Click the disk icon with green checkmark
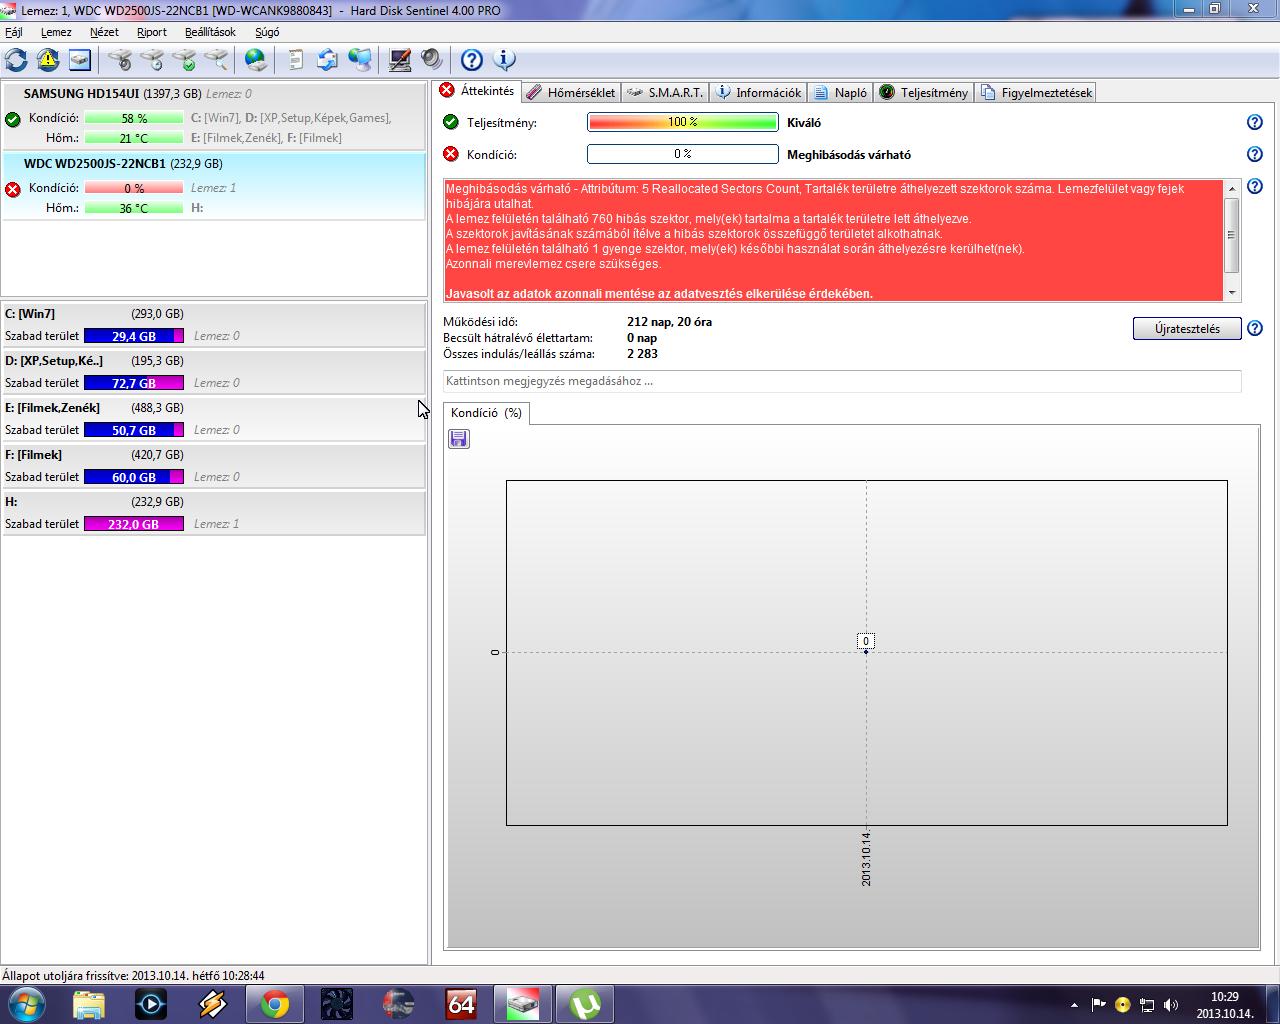Screen dimensions: 1280x1024 184,60
